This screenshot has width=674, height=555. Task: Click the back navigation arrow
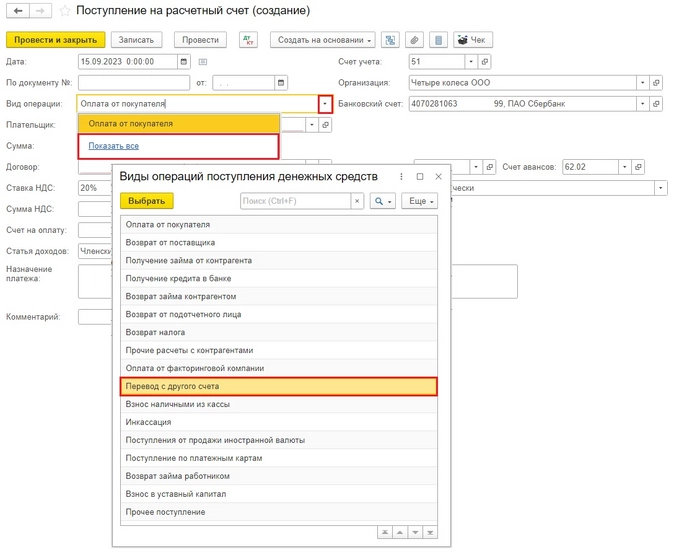tap(18, 11)
